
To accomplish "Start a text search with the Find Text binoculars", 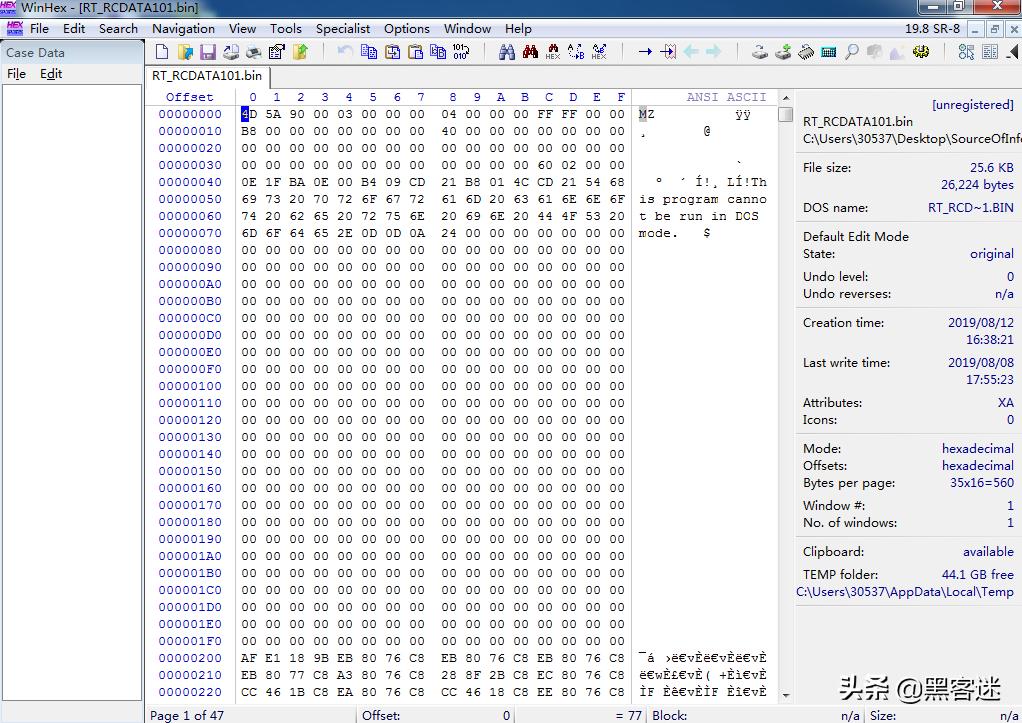I will coord(506,50).
